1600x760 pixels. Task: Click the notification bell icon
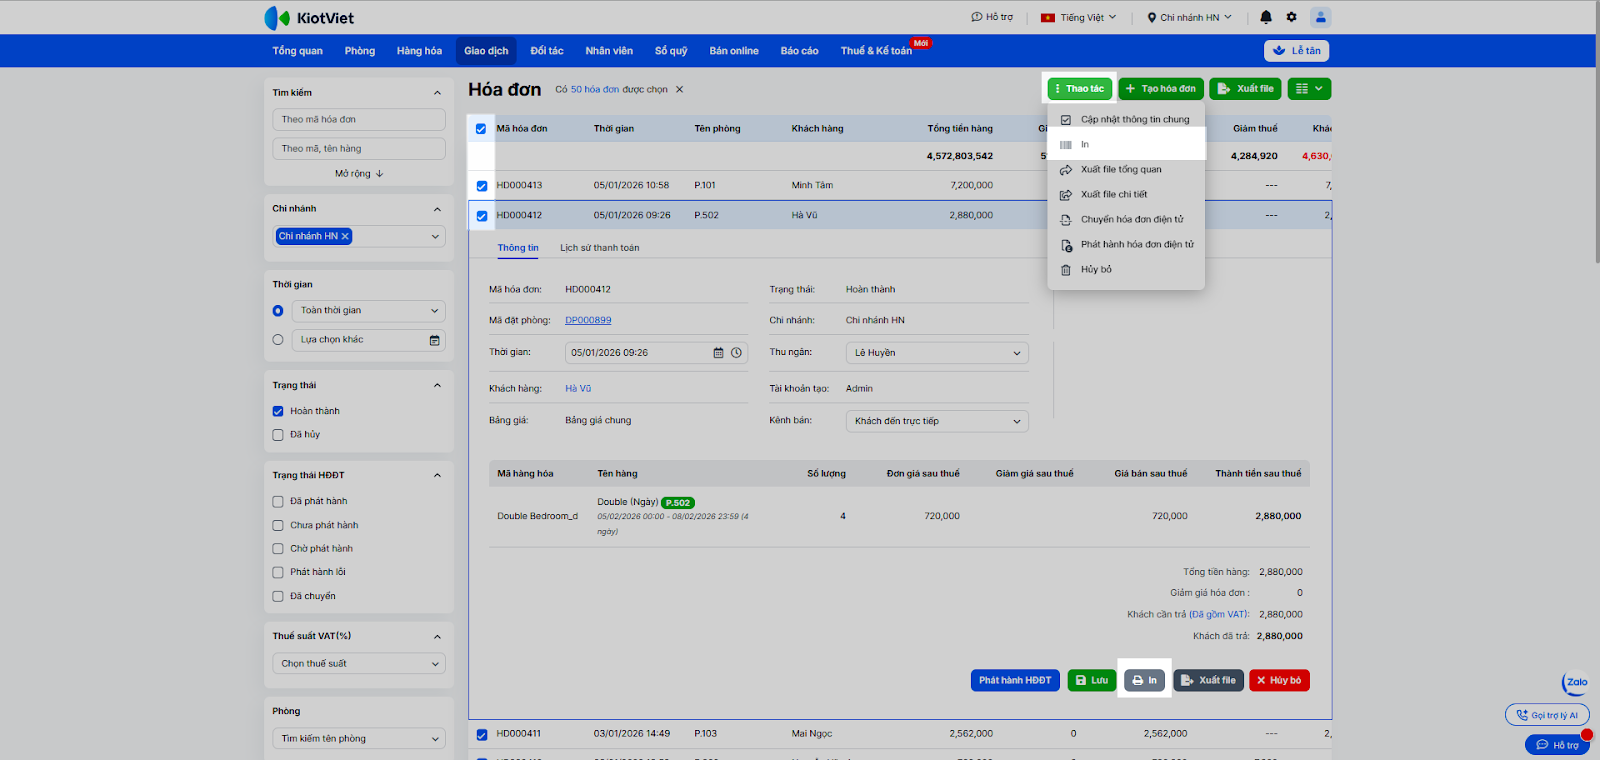(1266, 17)
